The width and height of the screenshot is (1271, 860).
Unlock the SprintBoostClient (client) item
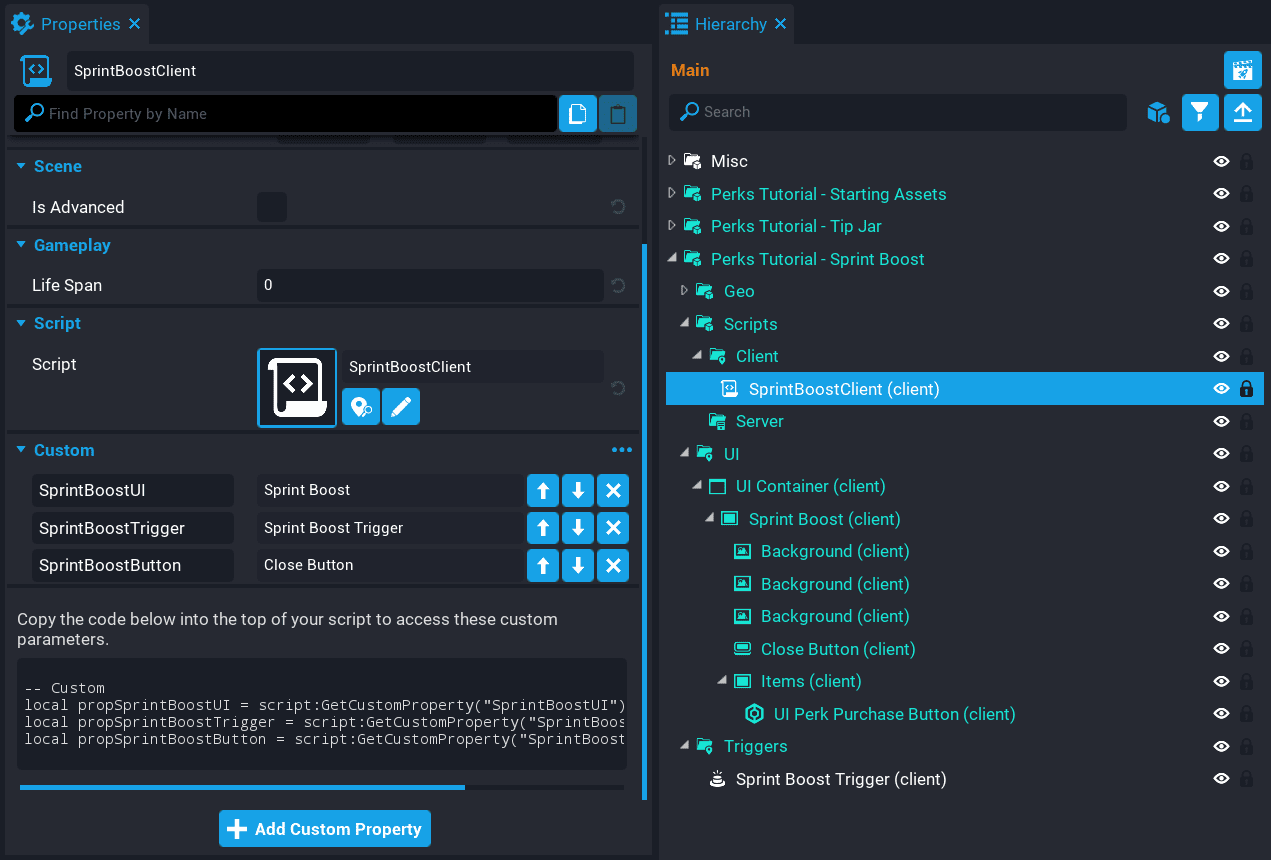1246,389
